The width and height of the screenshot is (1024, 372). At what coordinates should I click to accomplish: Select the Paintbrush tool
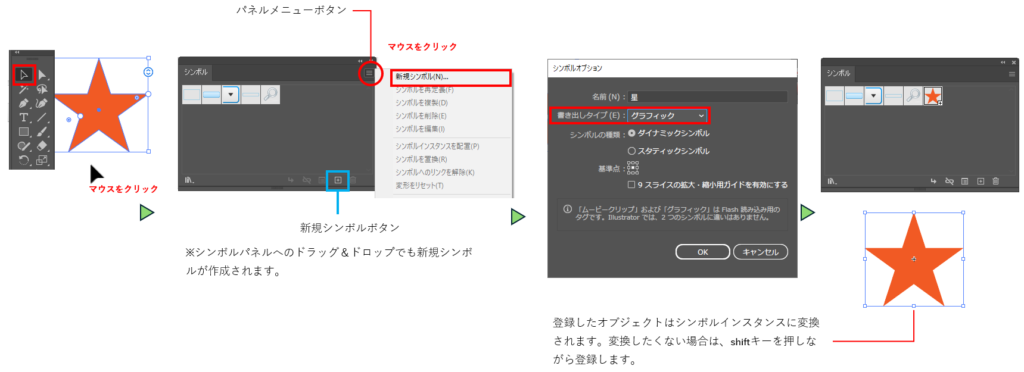click(x=42, y=132)
